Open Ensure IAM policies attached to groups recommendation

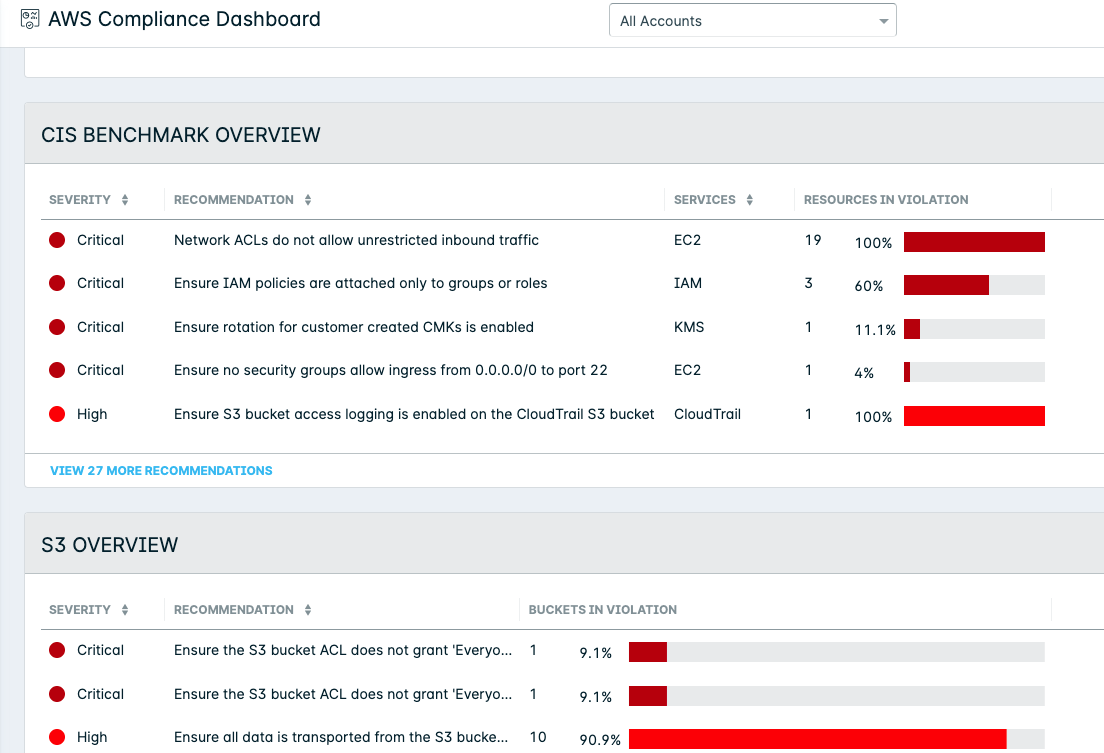click(360, 283)
